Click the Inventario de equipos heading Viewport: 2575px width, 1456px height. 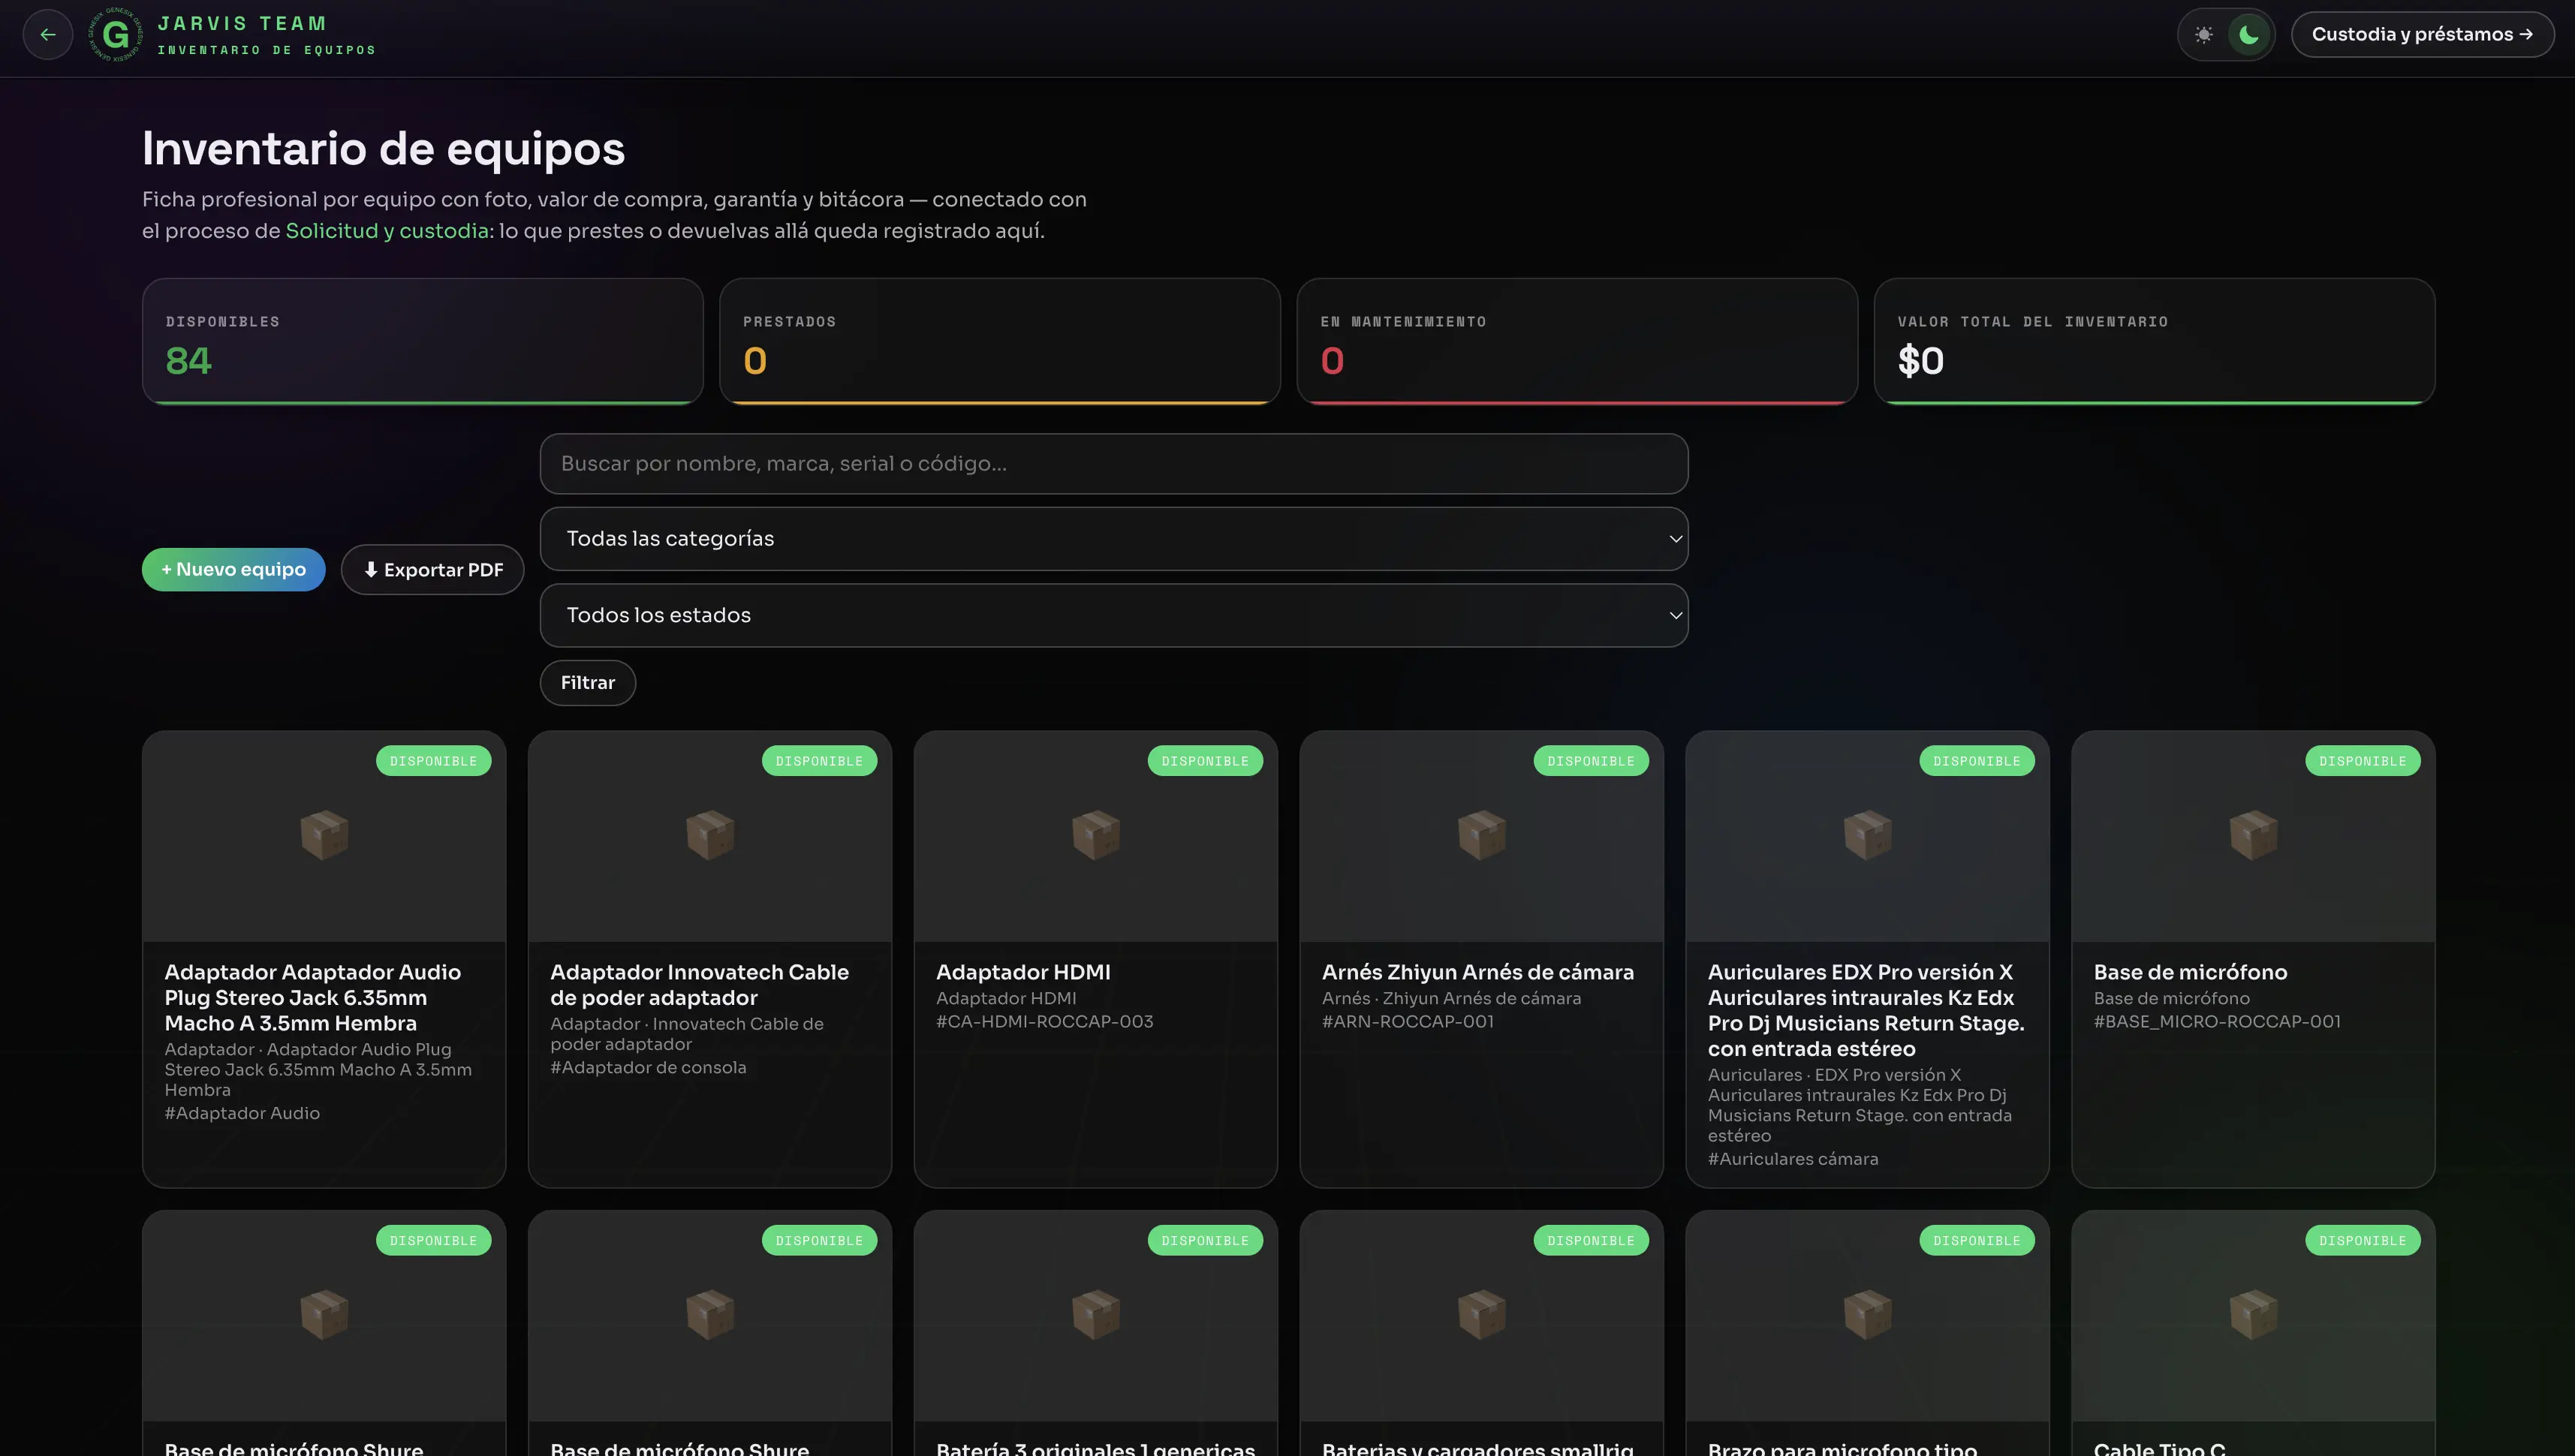[x=383, y=149]
